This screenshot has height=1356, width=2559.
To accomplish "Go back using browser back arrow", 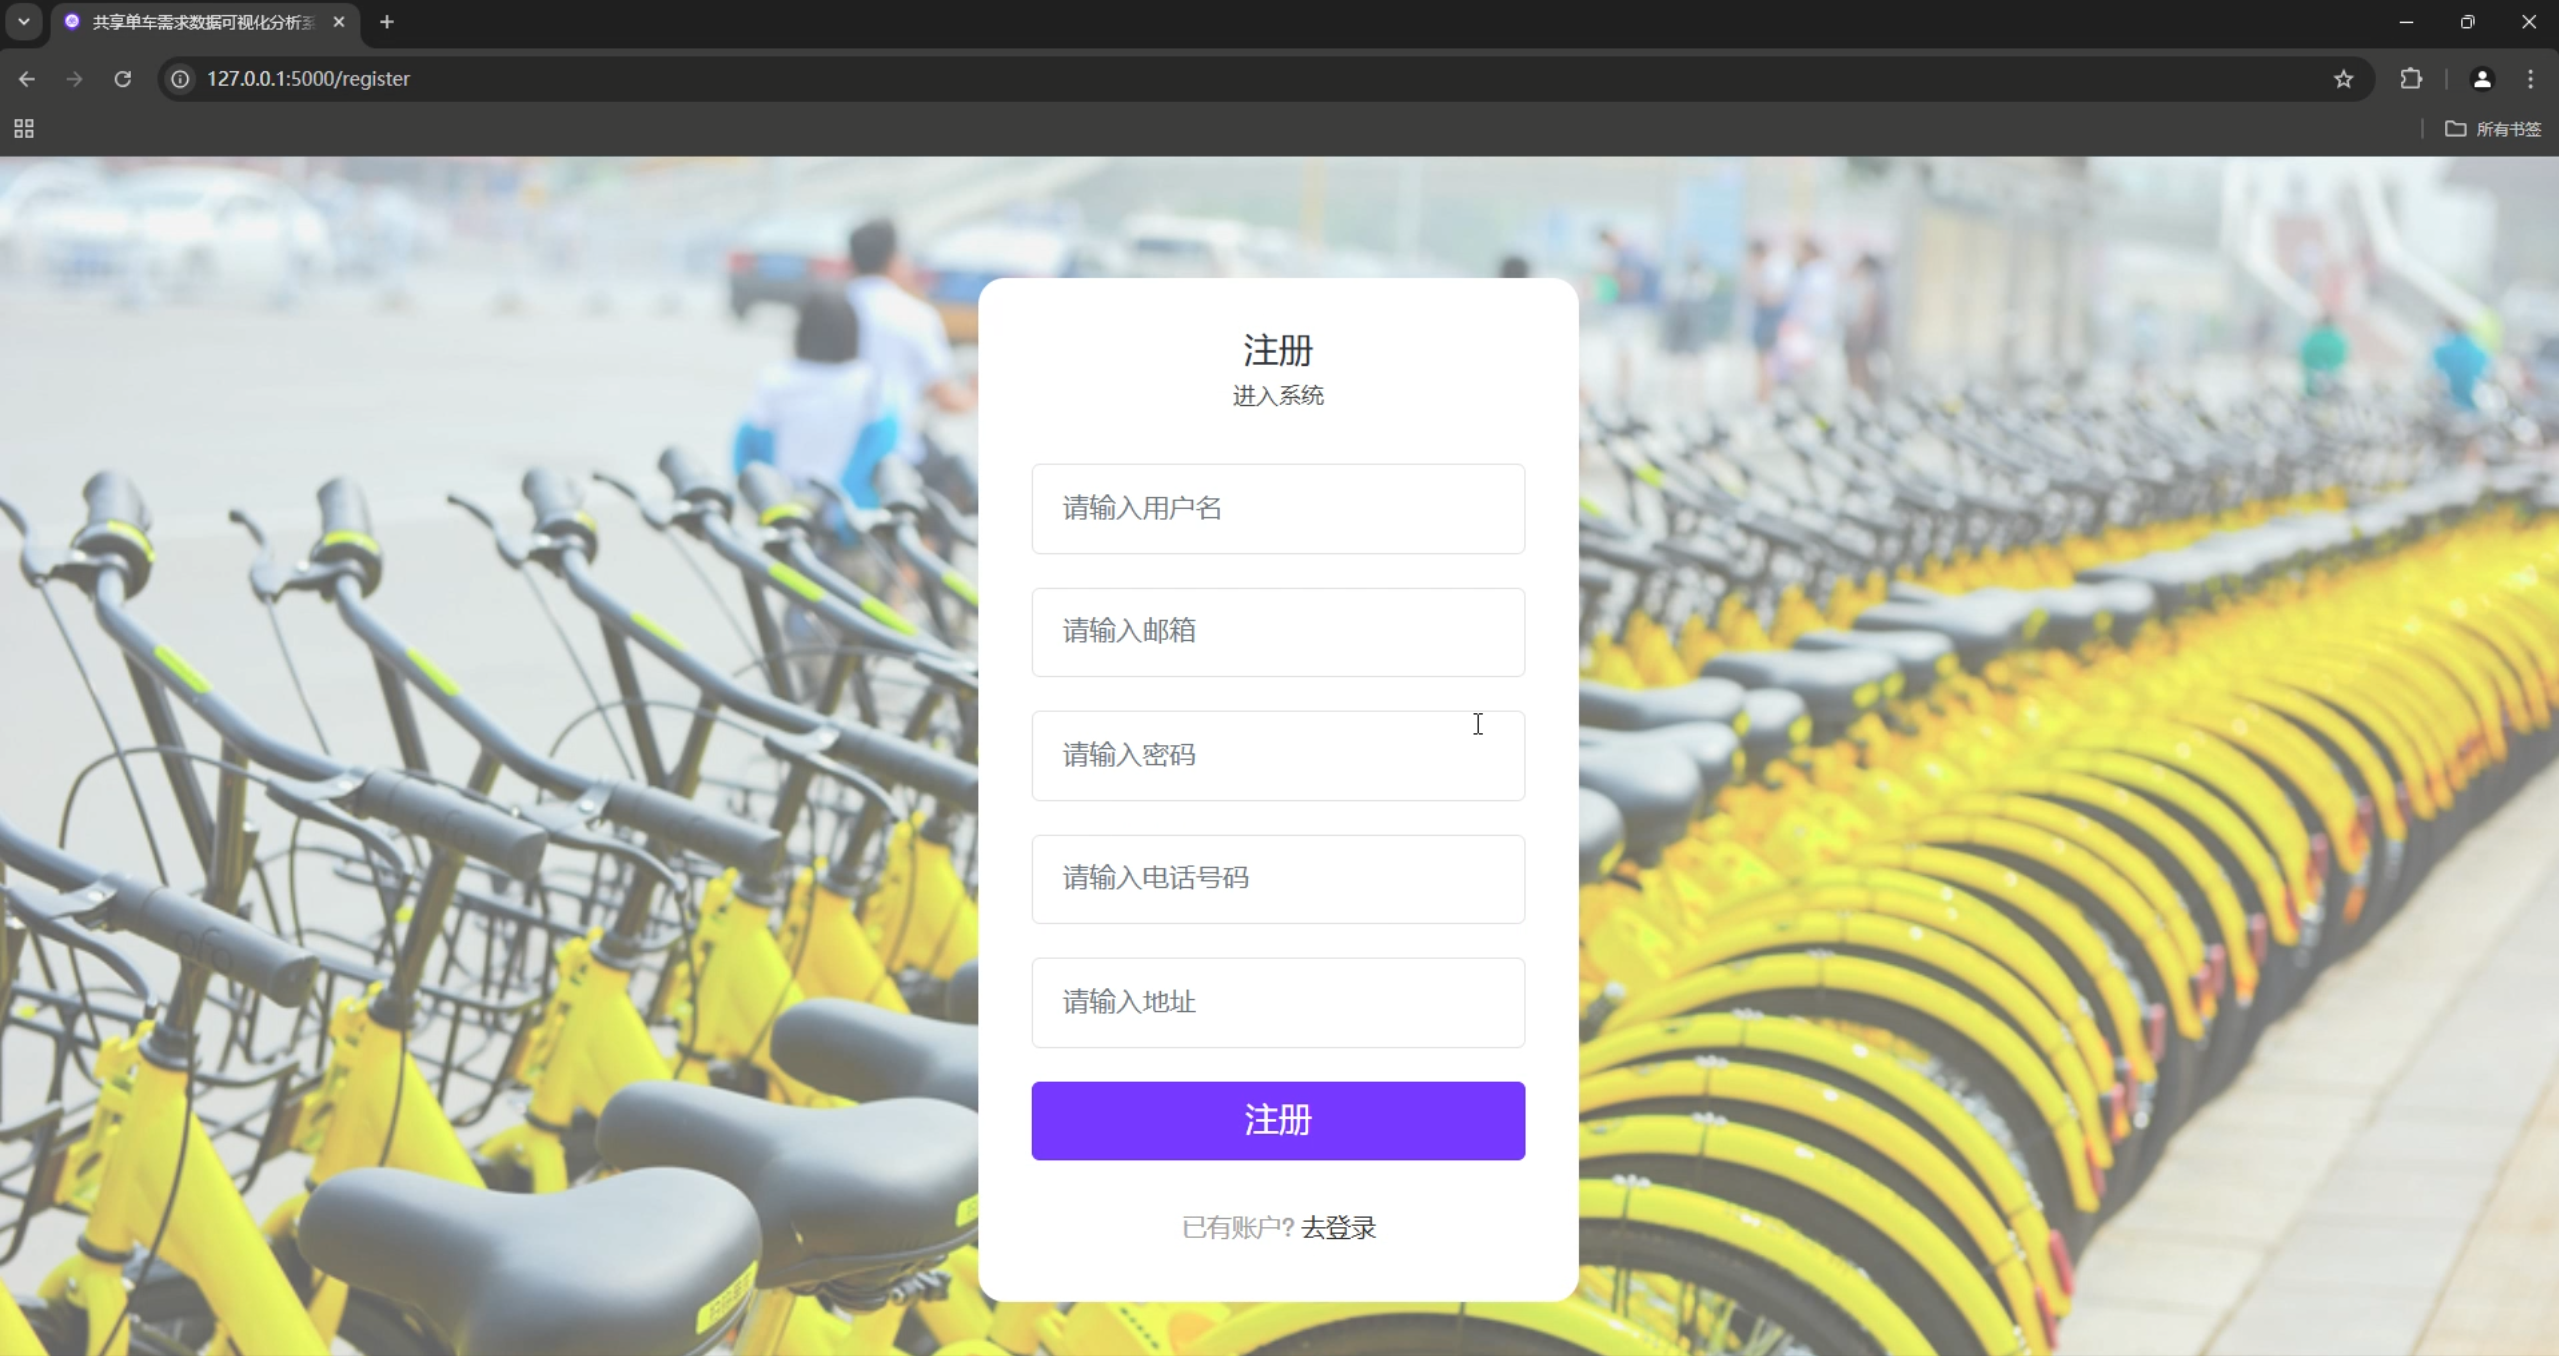I will pos(27,79).
